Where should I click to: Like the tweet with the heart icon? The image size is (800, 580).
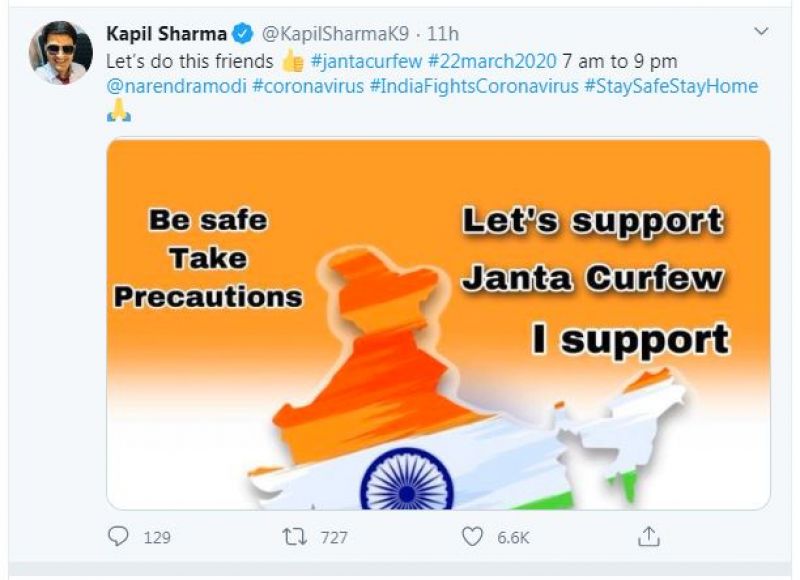[472, 537]
